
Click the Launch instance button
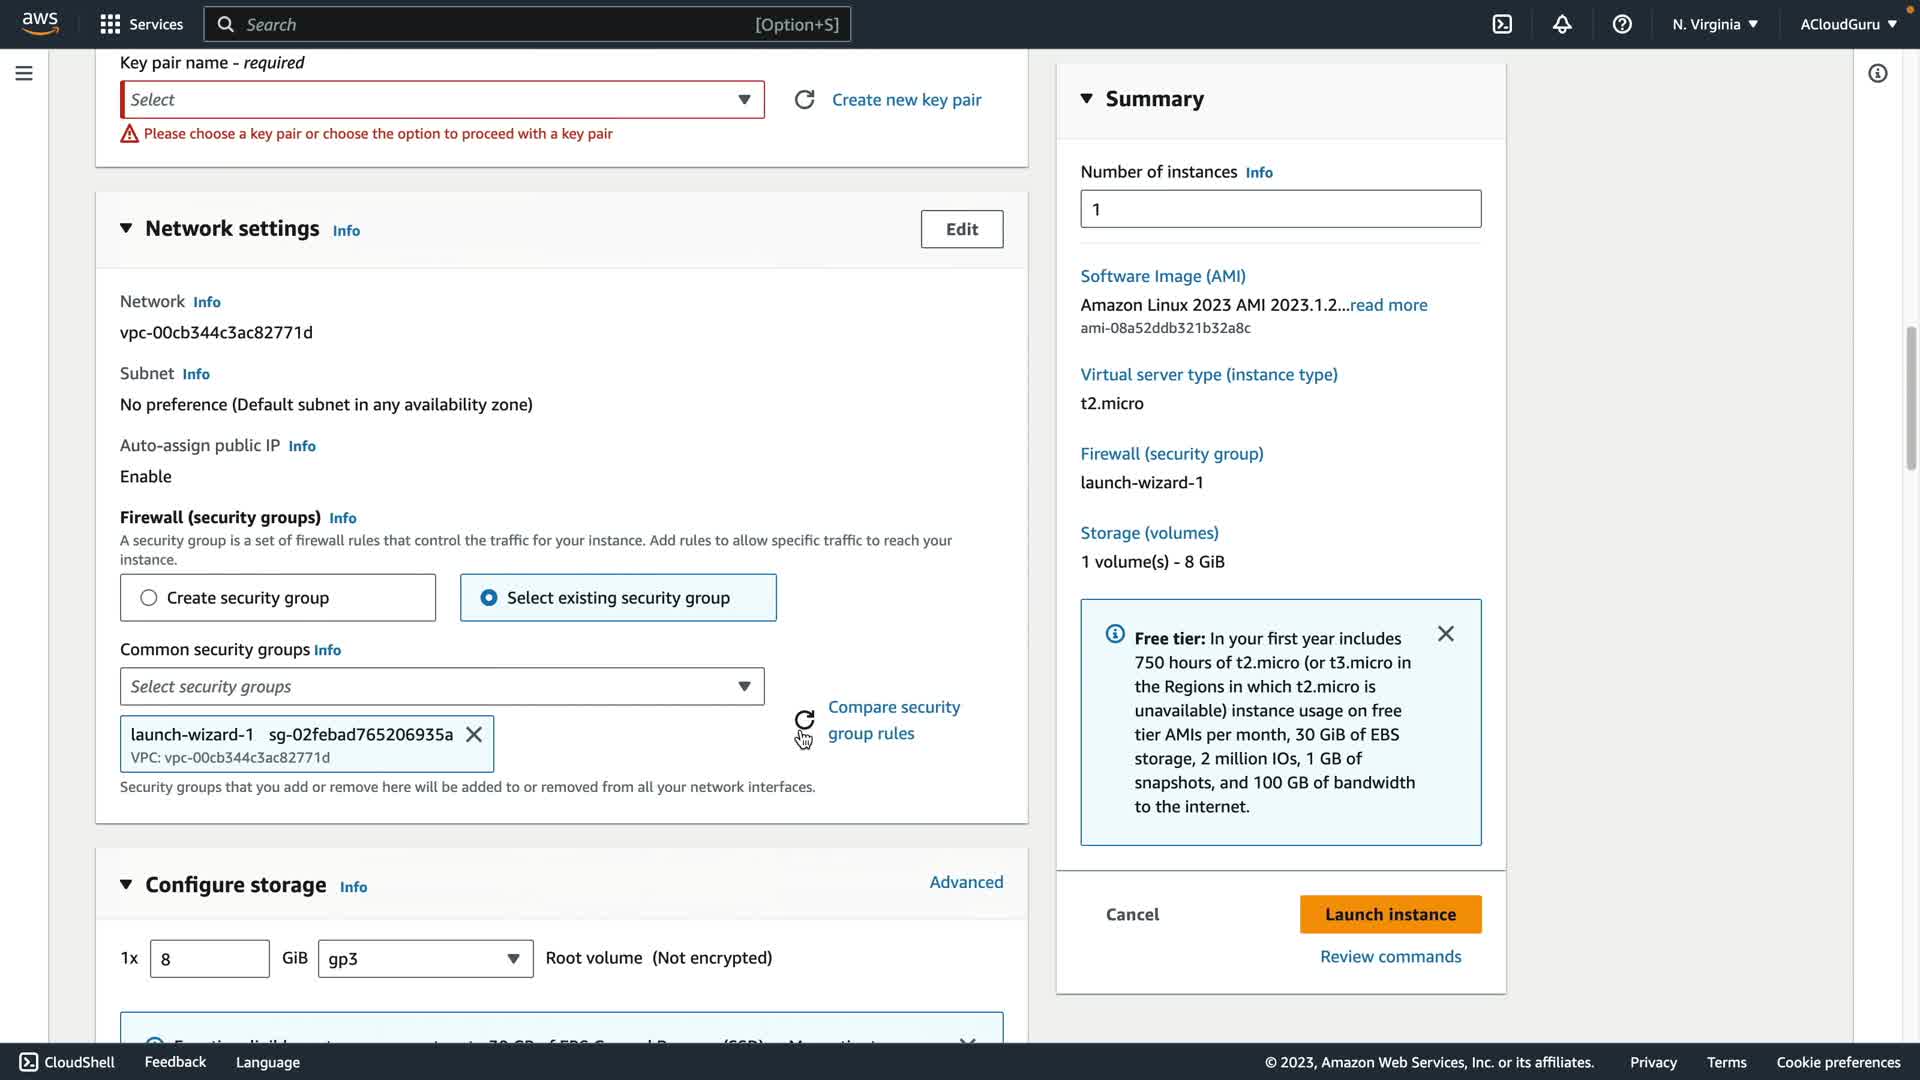tap(1390, 914)
